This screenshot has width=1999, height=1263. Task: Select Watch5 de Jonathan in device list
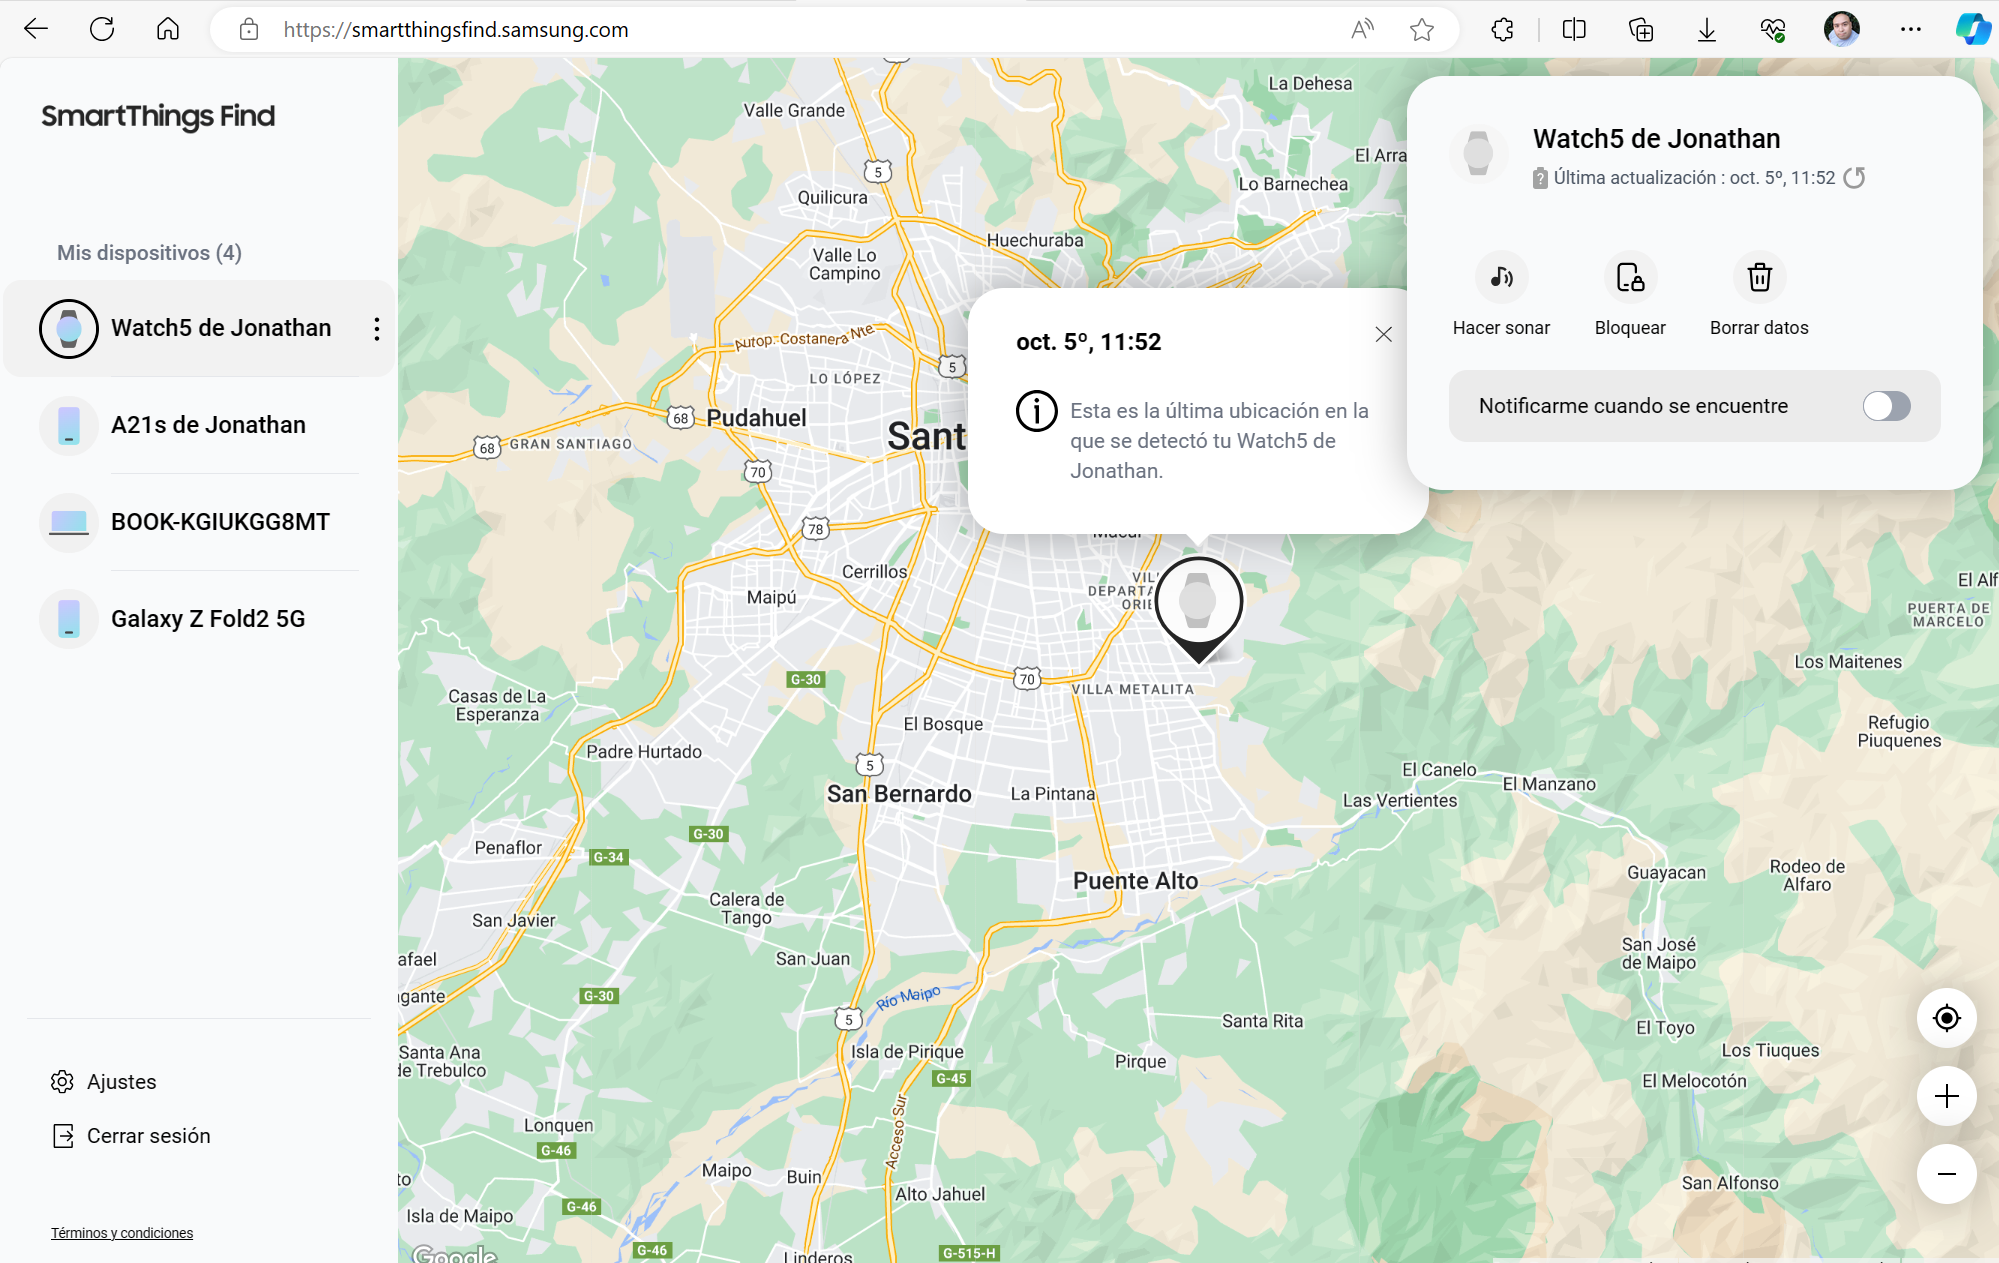point(199,328)
